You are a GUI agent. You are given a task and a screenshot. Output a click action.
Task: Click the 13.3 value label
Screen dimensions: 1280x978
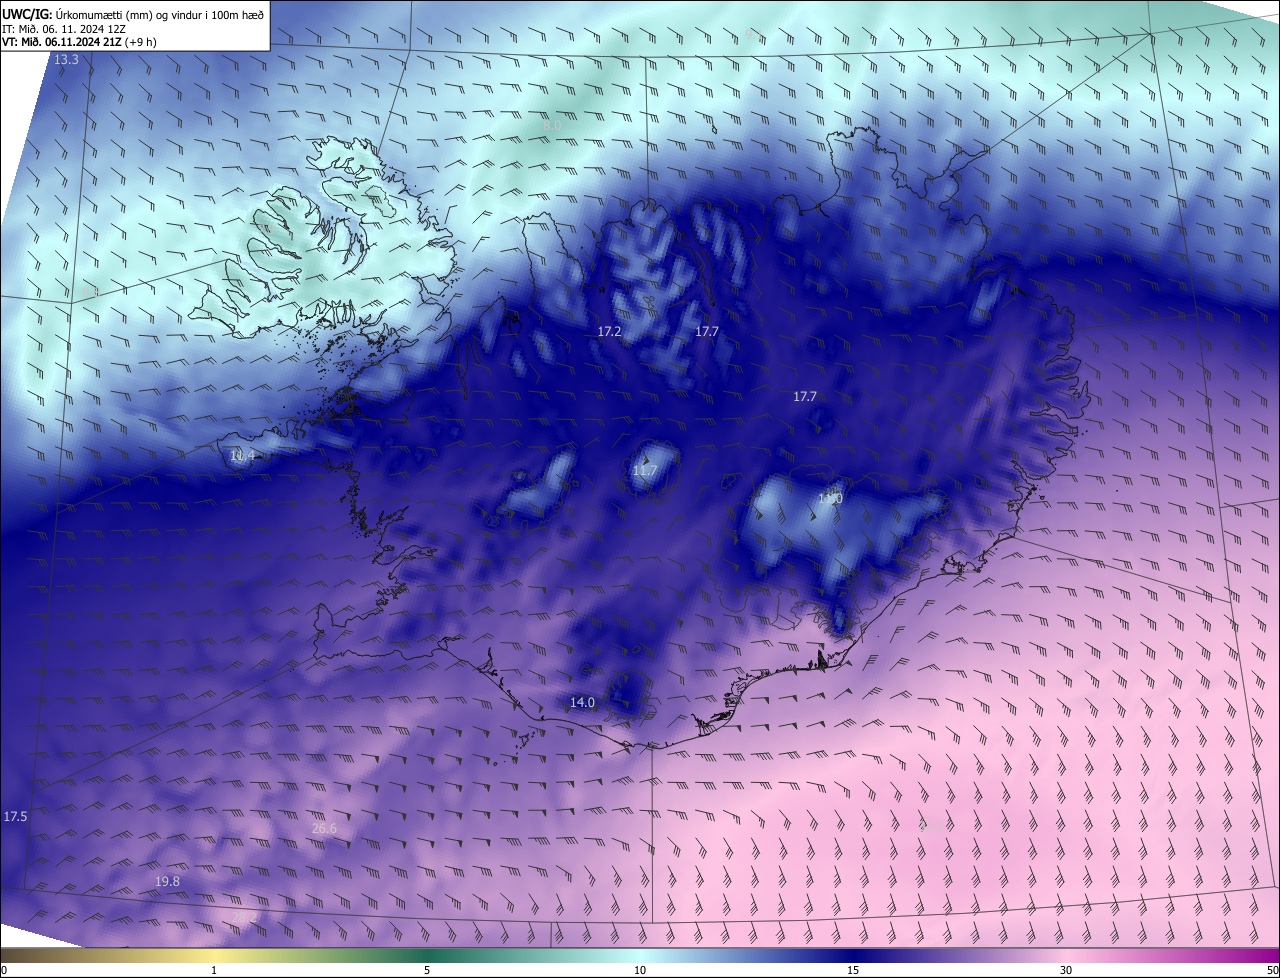coord(66,60)
